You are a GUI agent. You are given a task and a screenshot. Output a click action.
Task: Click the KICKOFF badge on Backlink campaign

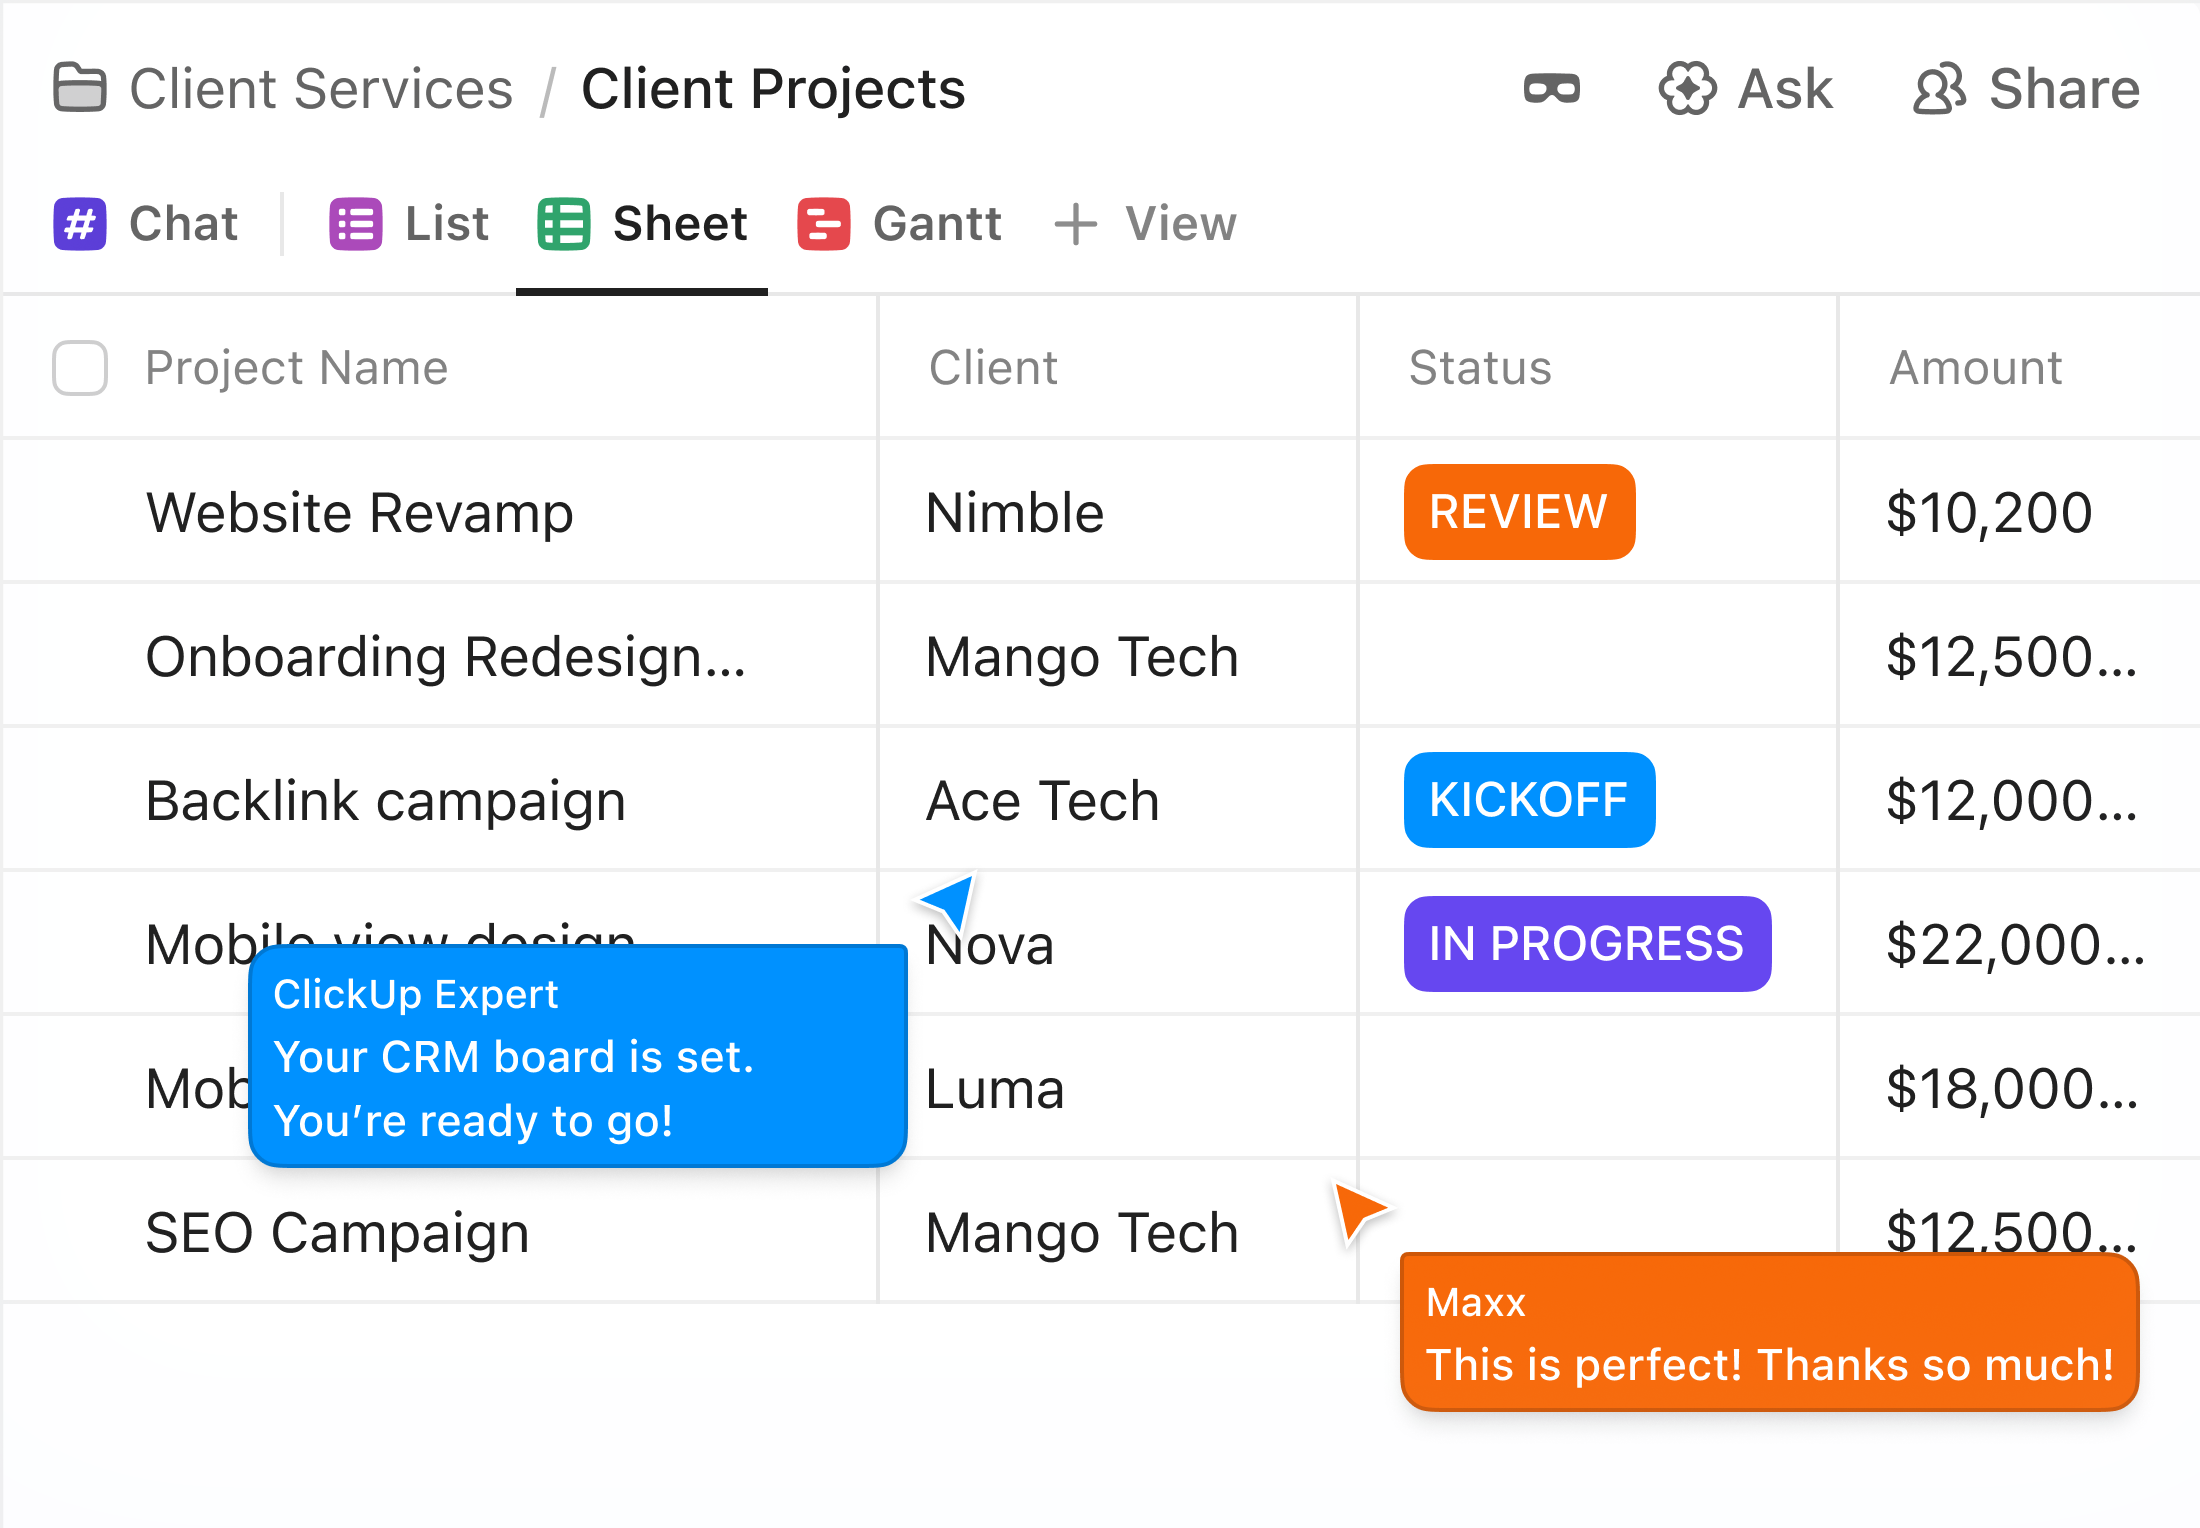[1529, 799]
